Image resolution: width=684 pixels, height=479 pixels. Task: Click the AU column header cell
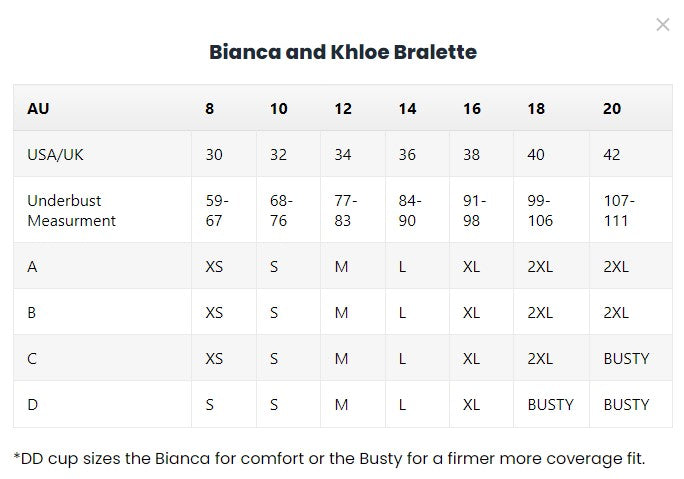38,109
